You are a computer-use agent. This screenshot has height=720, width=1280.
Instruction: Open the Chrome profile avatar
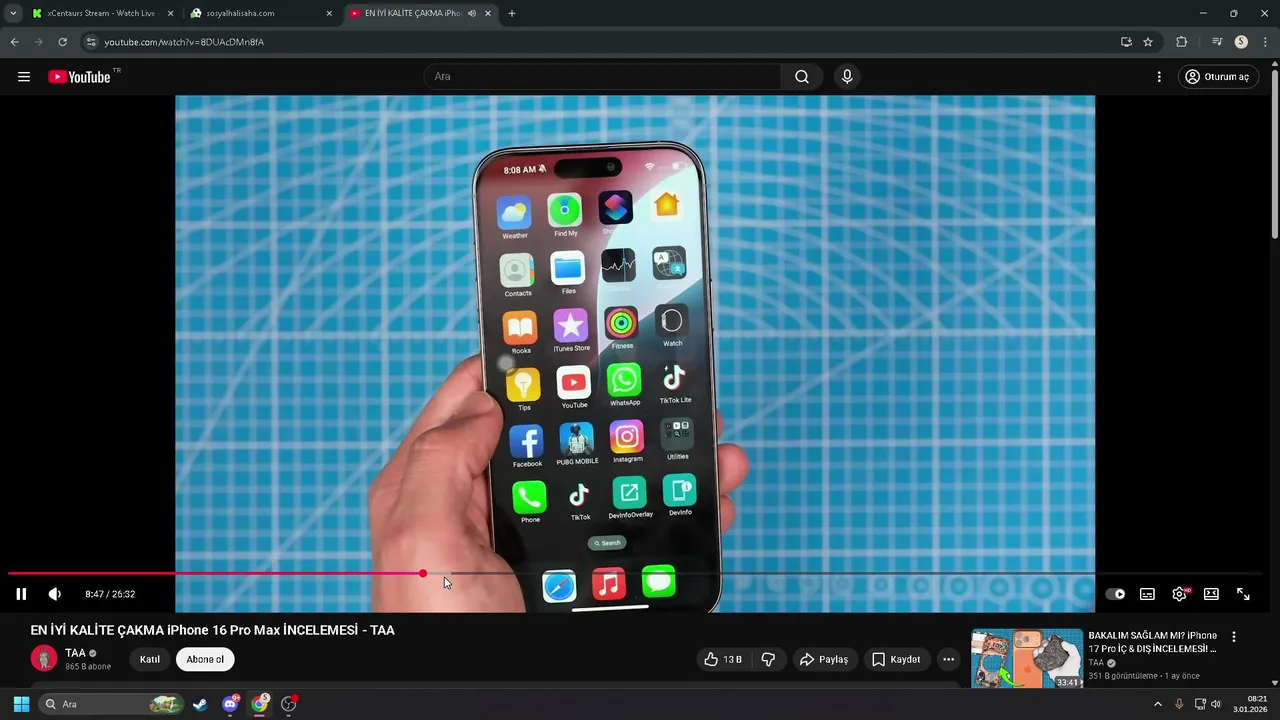click(1241, 42)
